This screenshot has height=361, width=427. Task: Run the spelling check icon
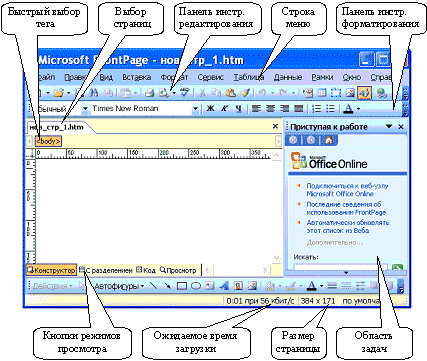[x=185, y=92]
